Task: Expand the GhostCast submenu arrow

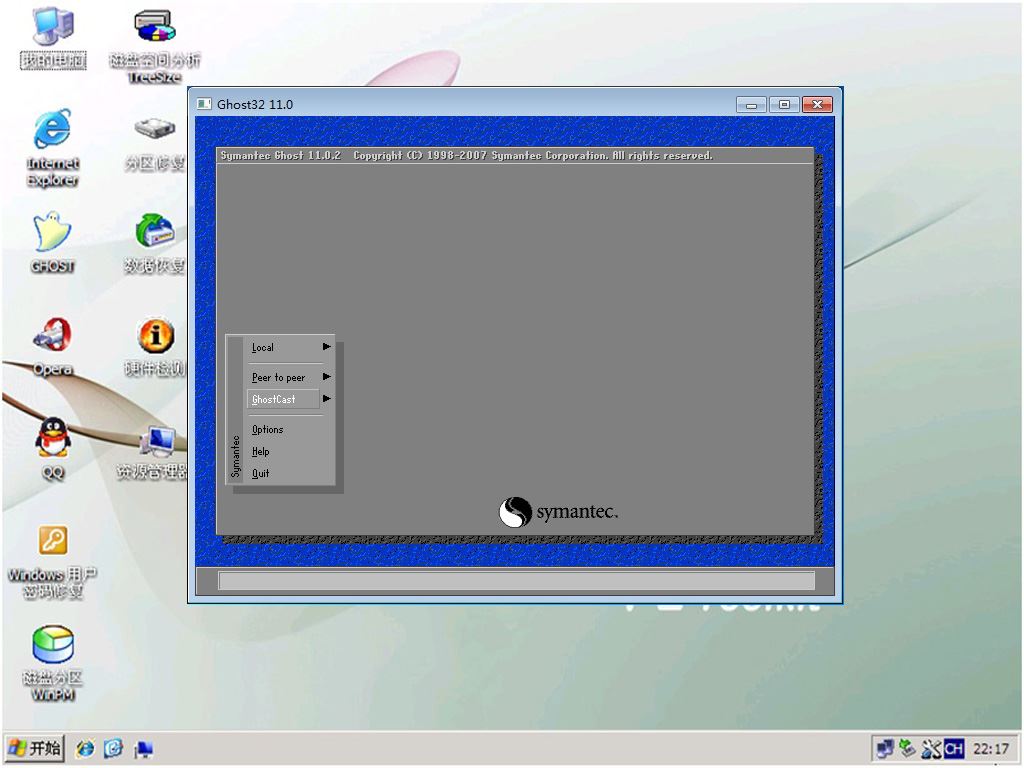Action: pos(327,398)
